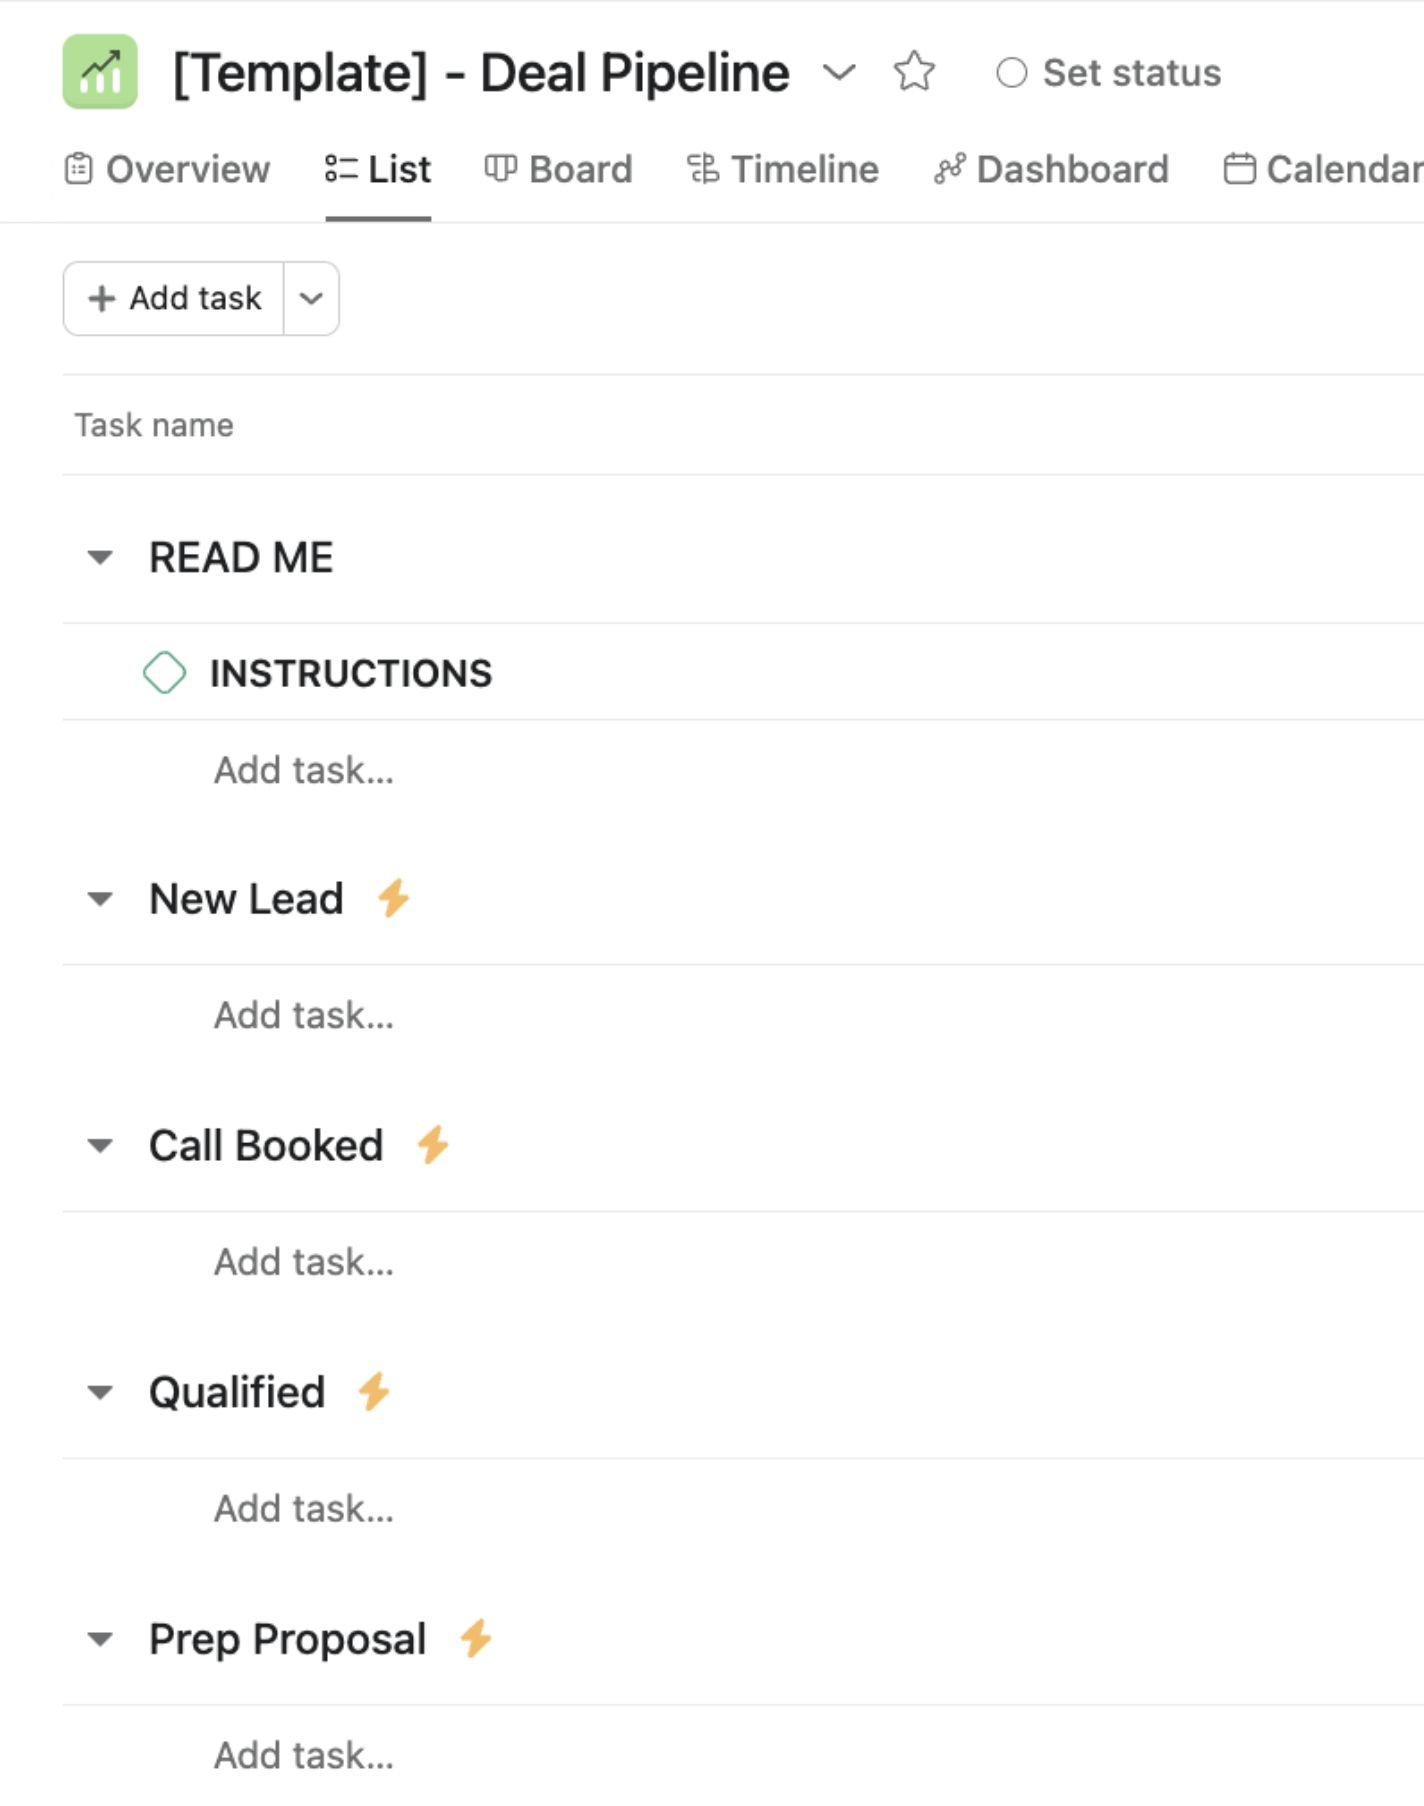Screen dimensions: 1424x1806
Task: Click Add task field under Prep Proposal
Action: (x=304, y=1755)
